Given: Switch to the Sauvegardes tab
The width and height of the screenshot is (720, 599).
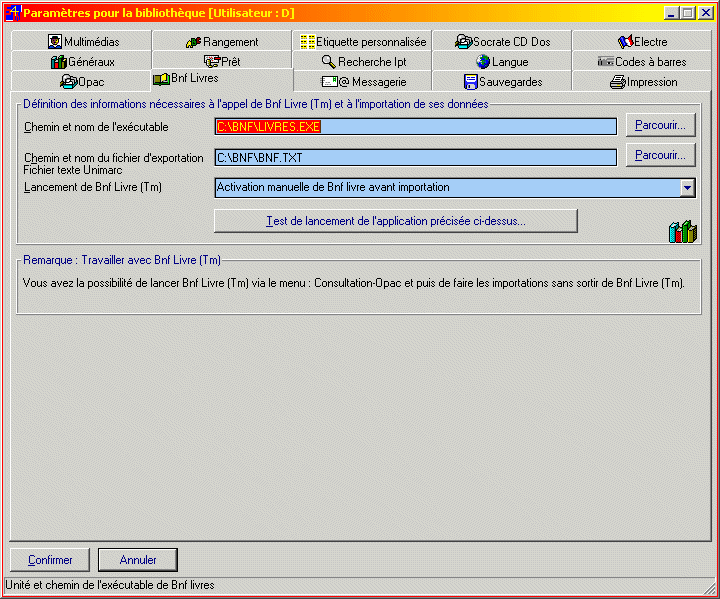Looking at the screenshot, I should pyautogui.click(x=502, y=82).
